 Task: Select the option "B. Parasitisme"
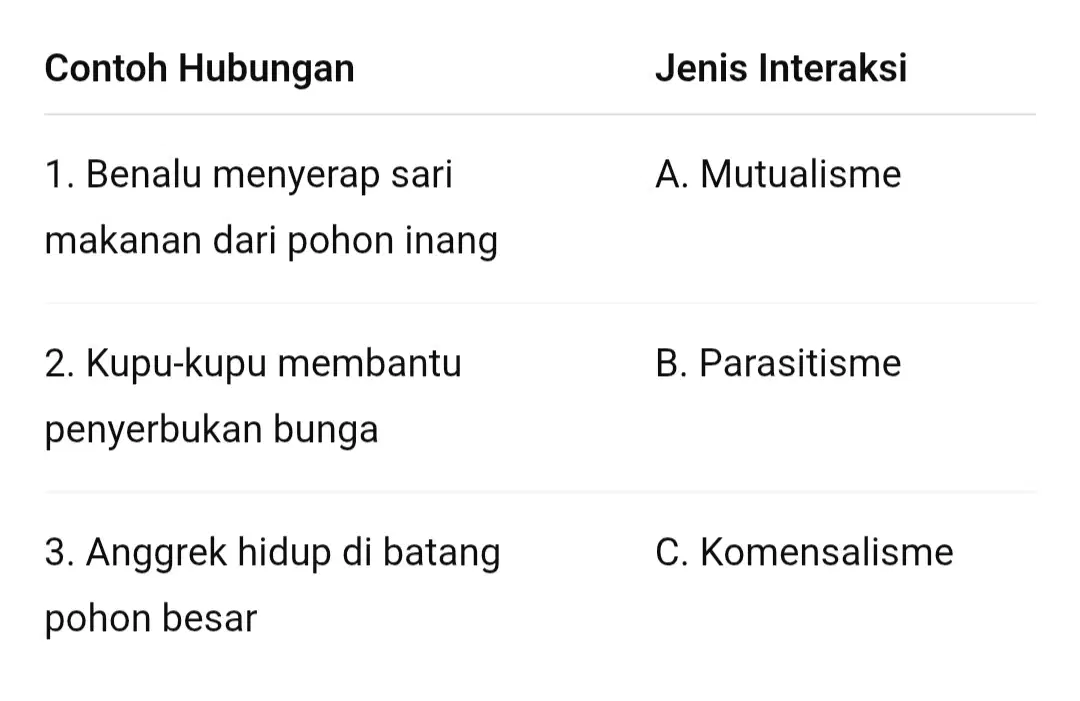778,363
